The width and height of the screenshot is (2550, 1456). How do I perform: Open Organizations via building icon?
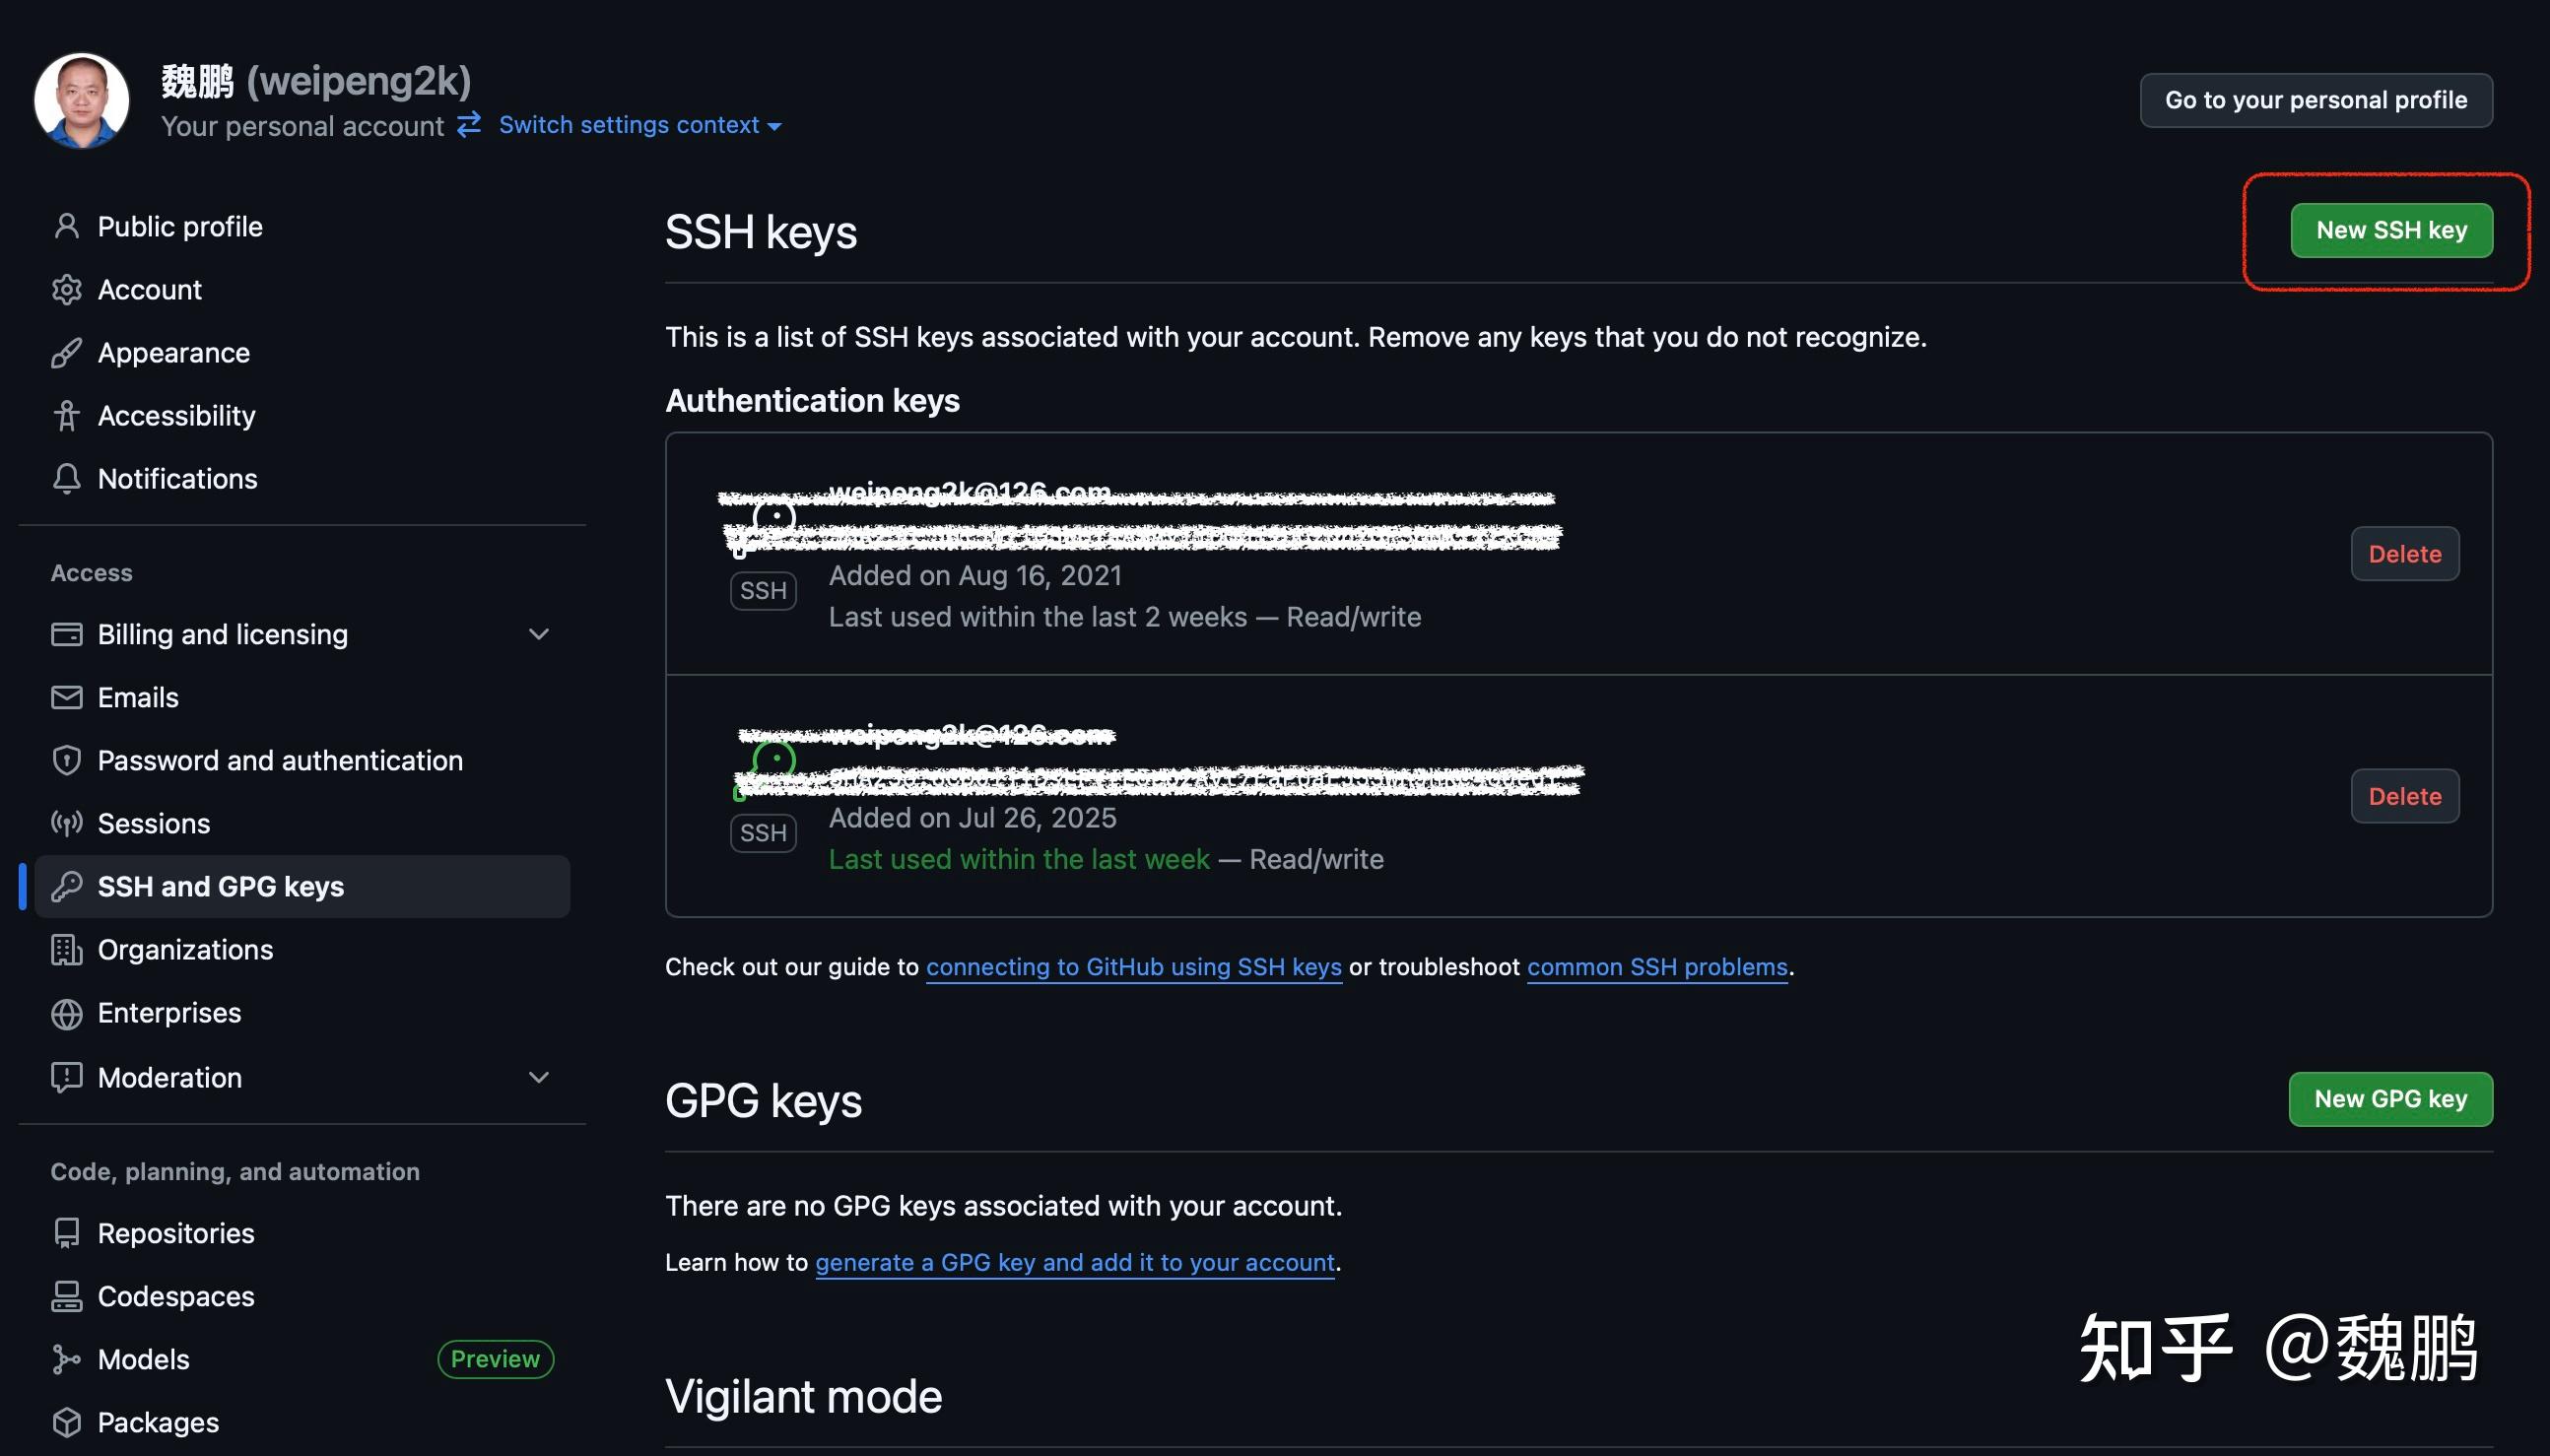pos(66,949)
